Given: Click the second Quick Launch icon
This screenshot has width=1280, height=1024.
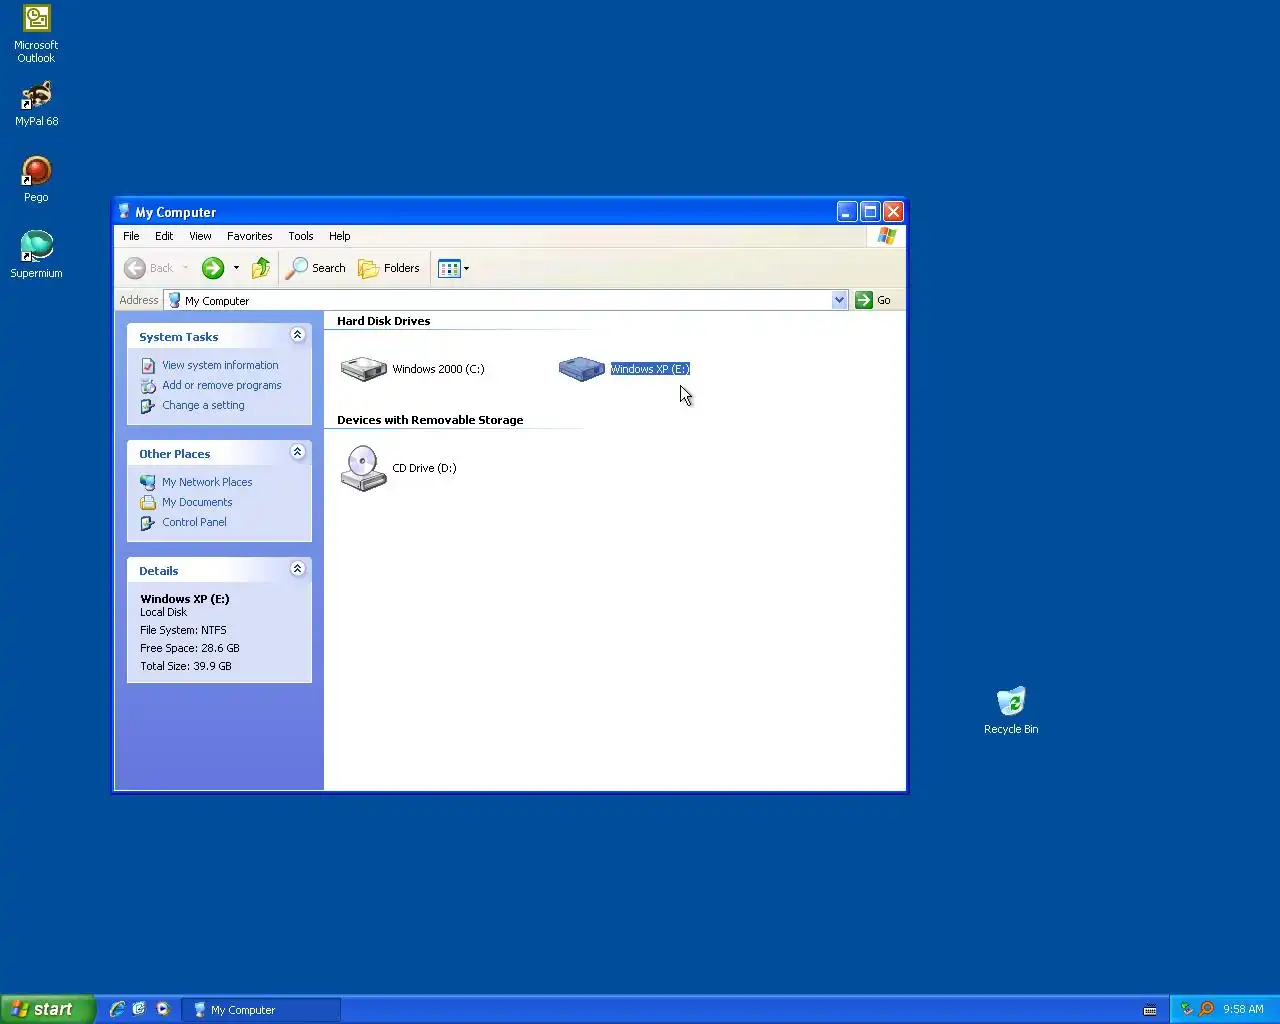Looking at the screenshot, I should pos(139,1009).
